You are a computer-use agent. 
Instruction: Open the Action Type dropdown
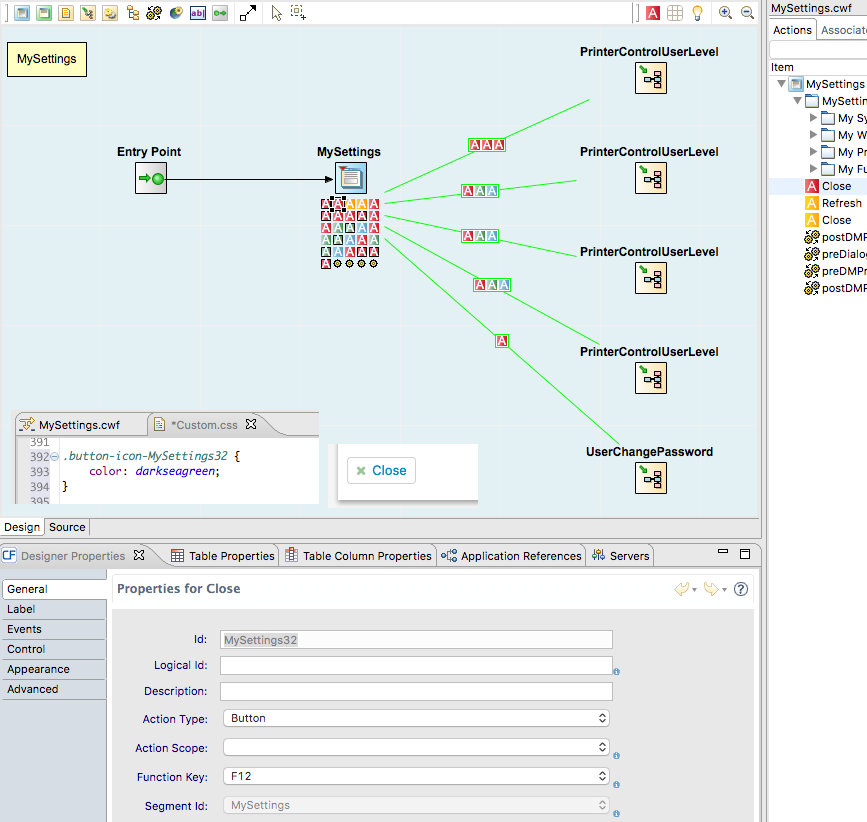click(x=416, y=718)
